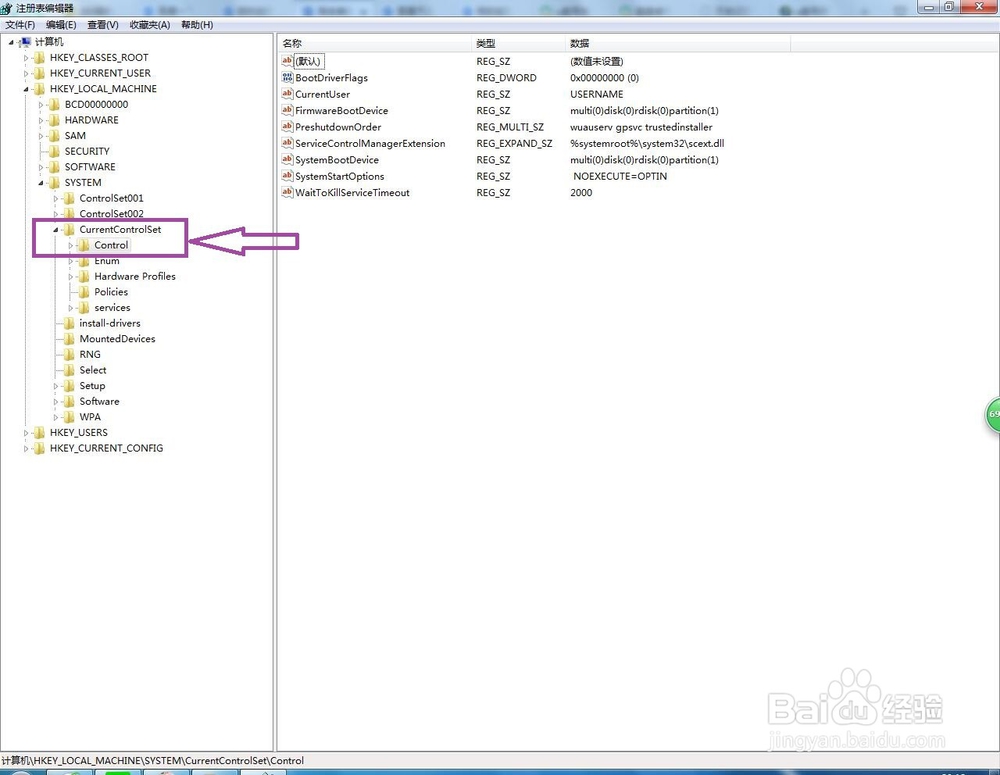Select the Select key in tree

coord(92,370)
